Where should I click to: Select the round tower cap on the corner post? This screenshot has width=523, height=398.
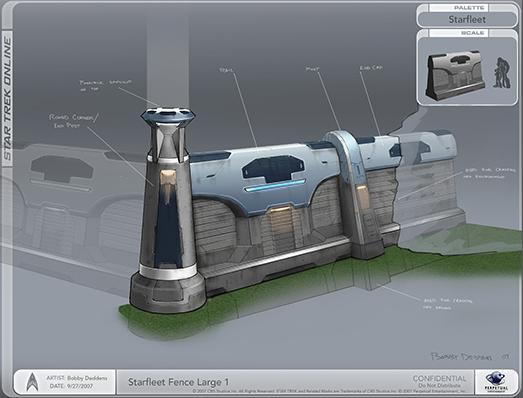(x=168, y=115)
